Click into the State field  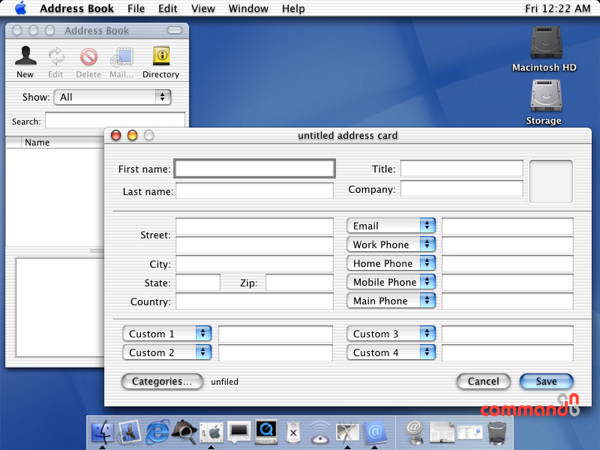click(x=198, y=283)
